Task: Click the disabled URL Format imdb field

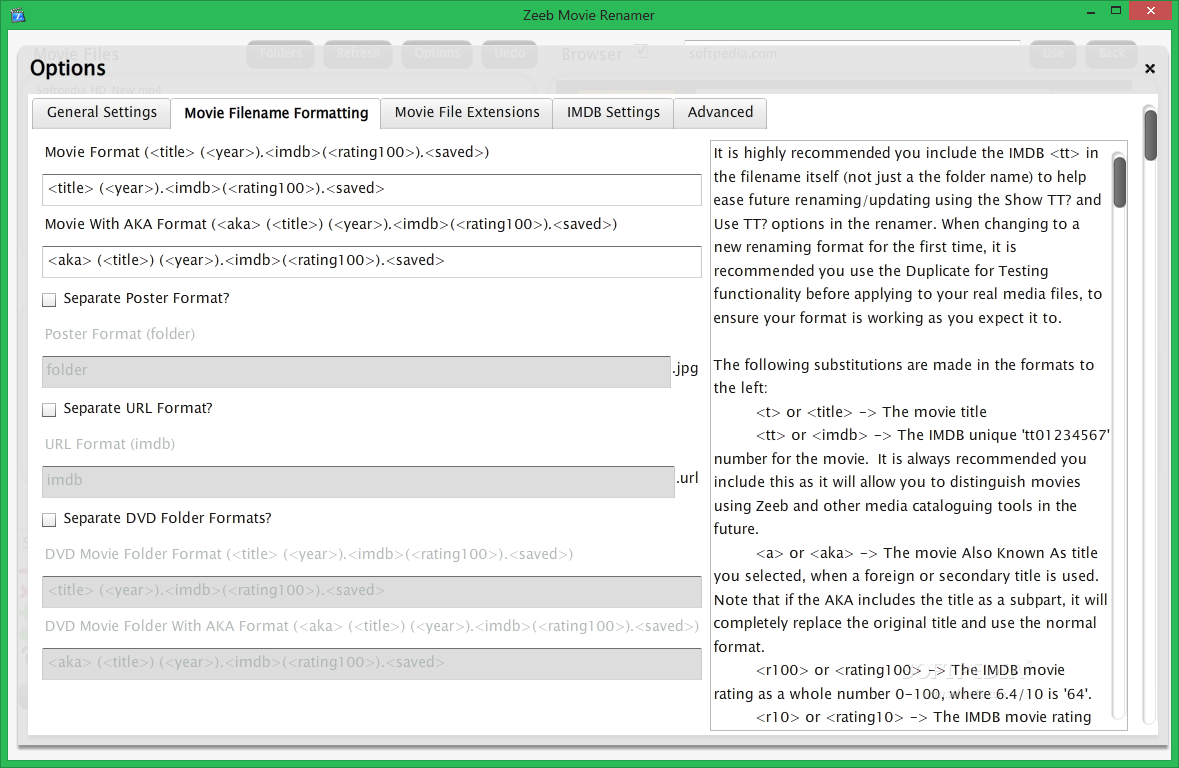Action: click(358, 481)
